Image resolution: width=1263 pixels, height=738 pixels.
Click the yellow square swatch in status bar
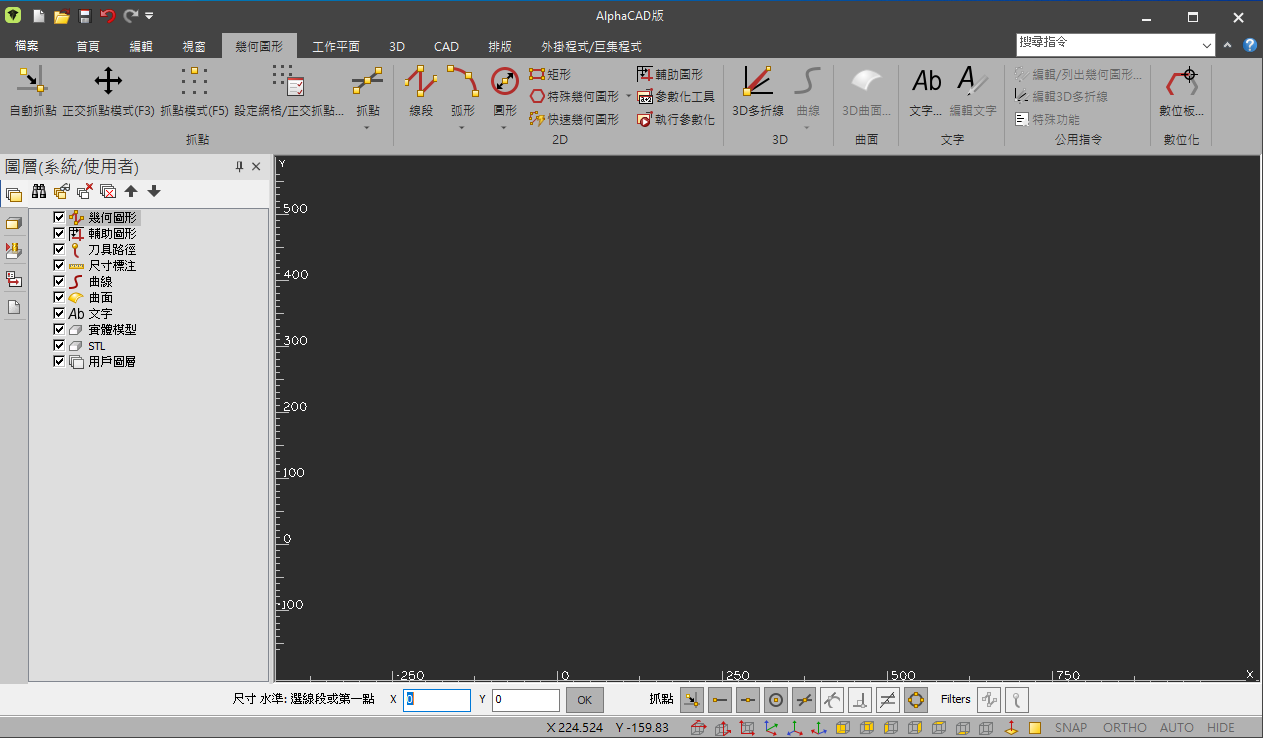(1035, 728)
